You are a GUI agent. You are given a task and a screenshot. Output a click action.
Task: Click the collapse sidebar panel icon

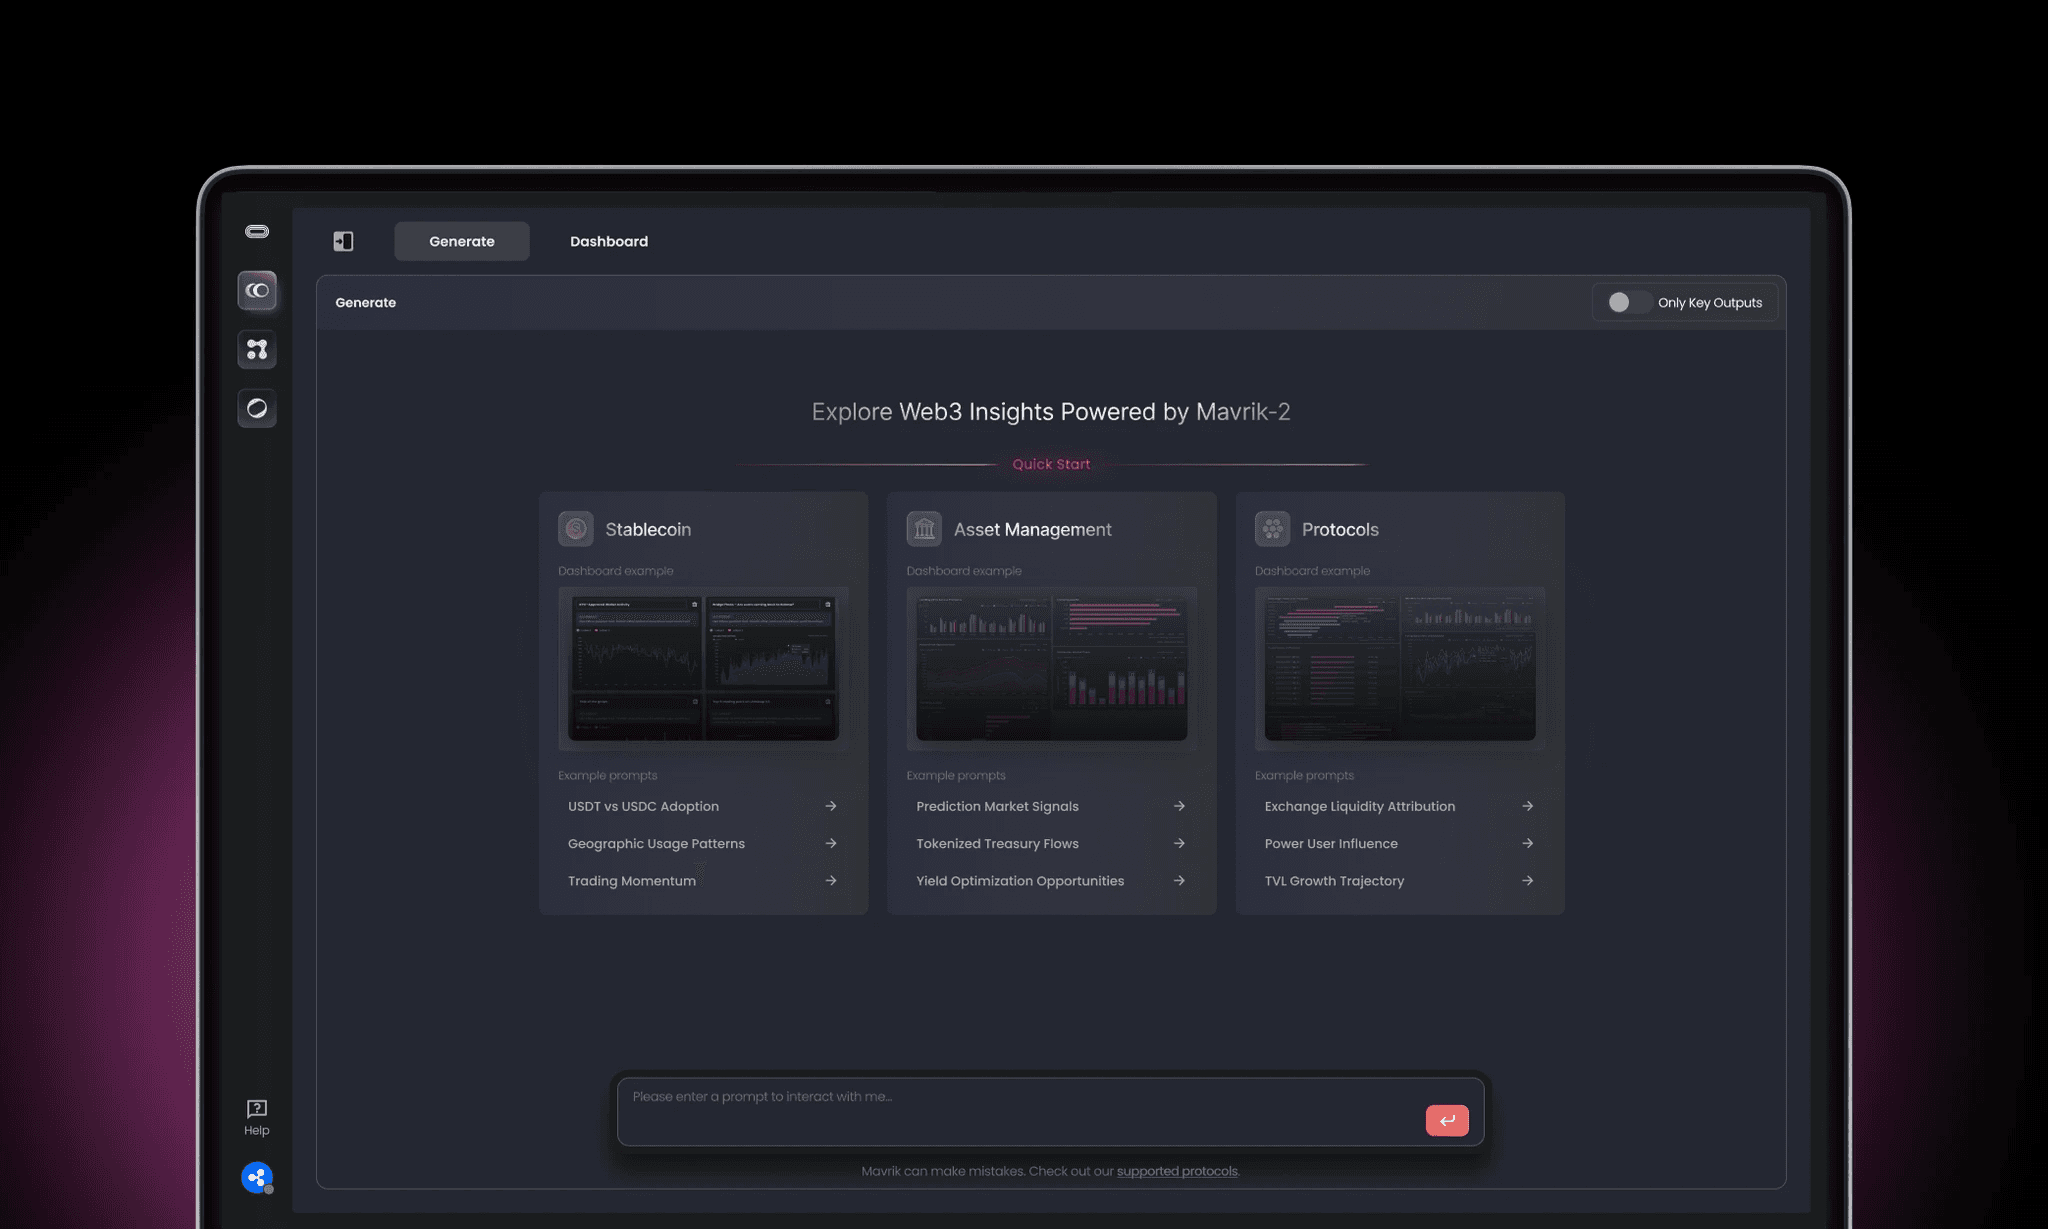pos(343,241)
